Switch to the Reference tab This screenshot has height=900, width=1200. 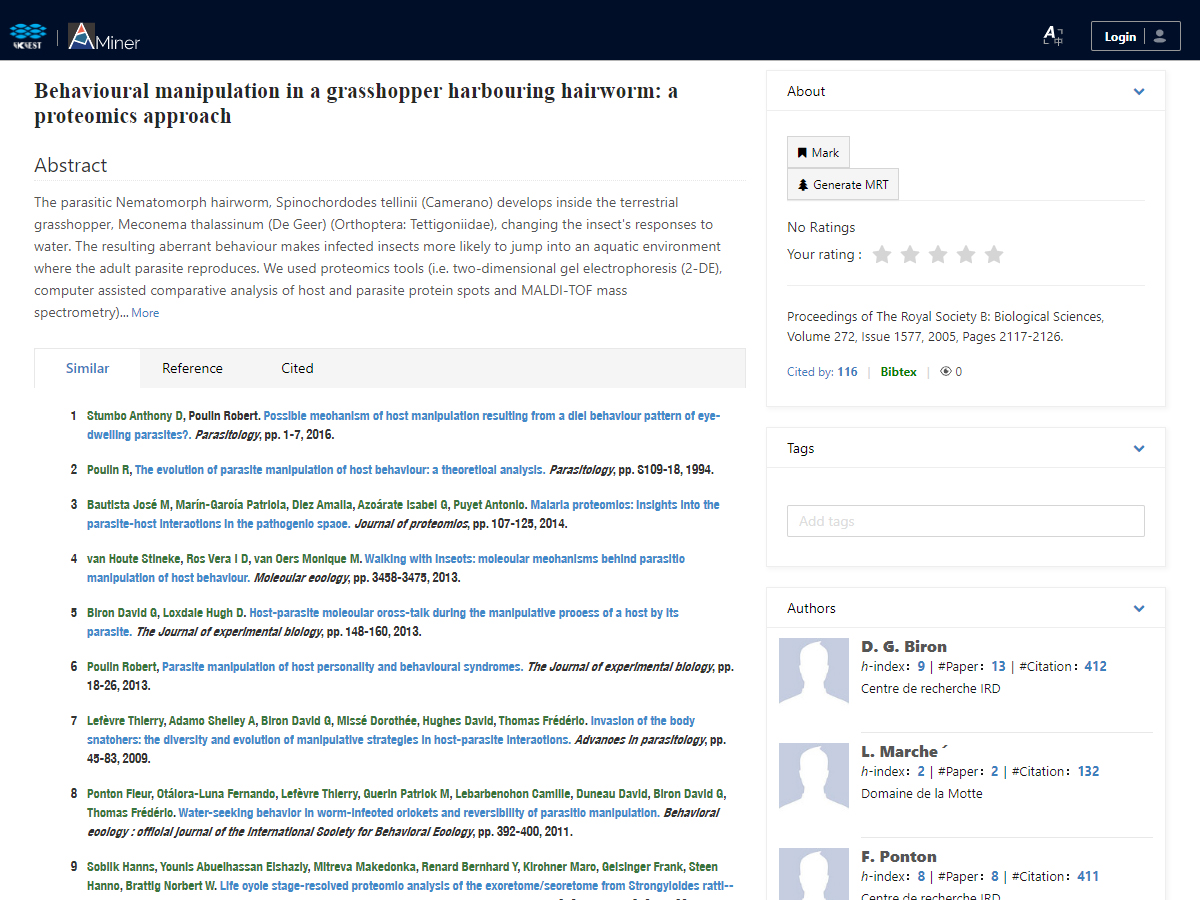tap(192, 368)
